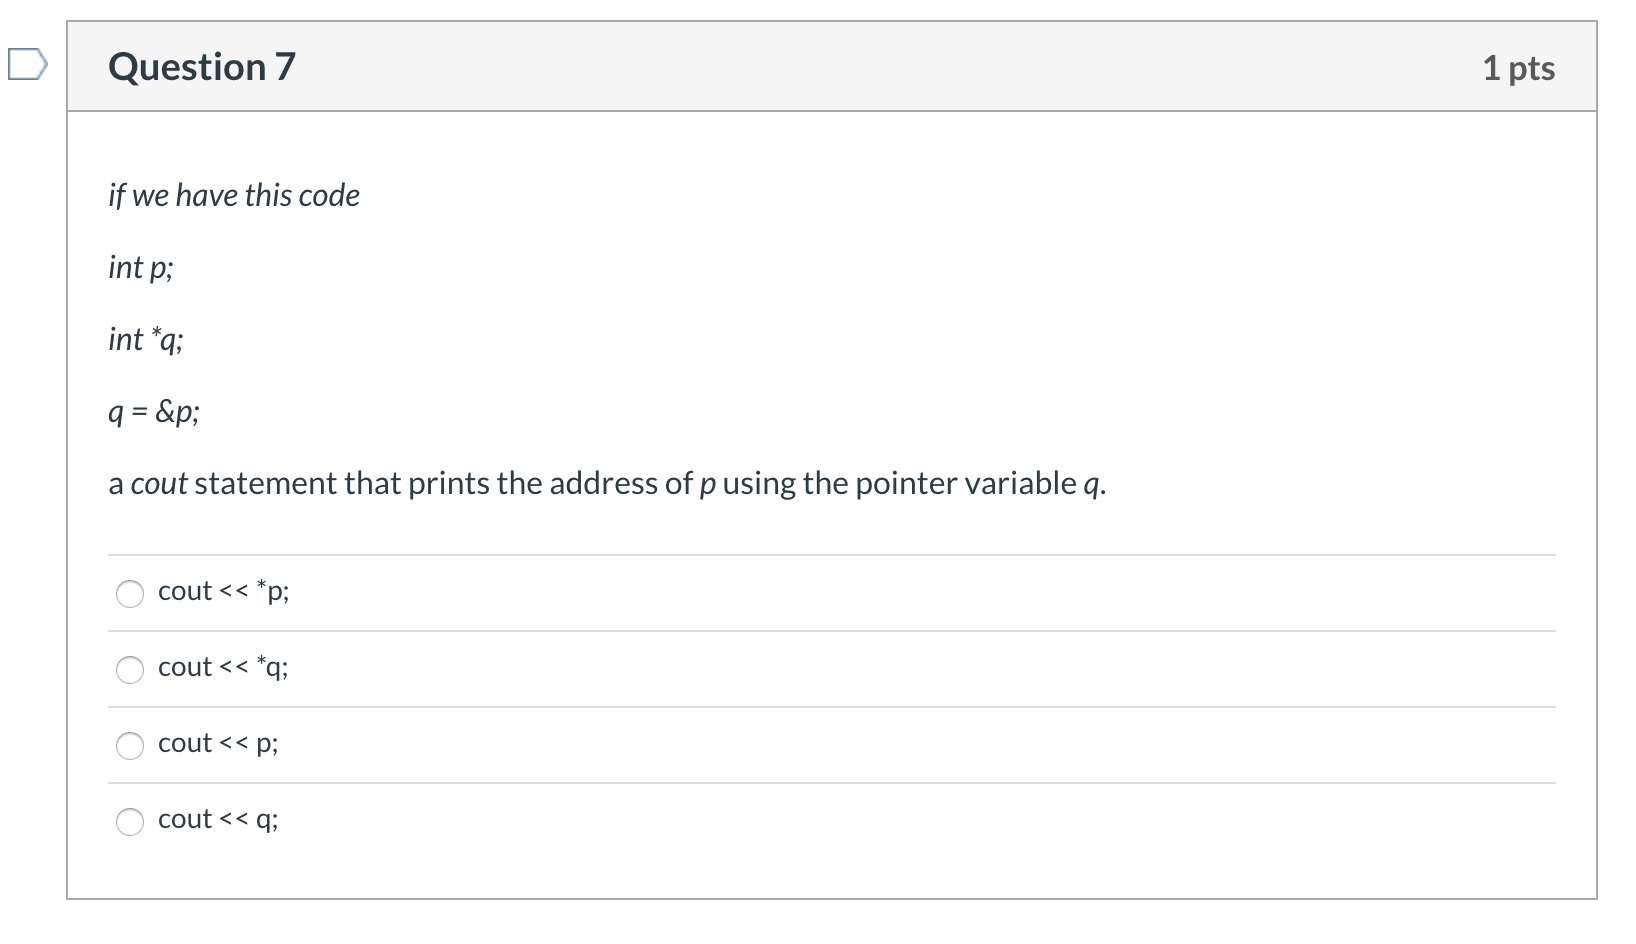Mark the radio option cout << q;
Image resolution: width=1636 pixels, height=944 pixels.
tap(130, 822)
